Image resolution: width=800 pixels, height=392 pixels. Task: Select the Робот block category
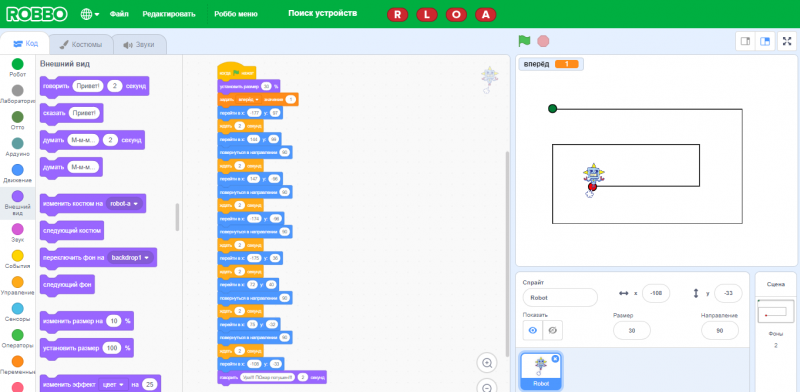click(17, 67)
